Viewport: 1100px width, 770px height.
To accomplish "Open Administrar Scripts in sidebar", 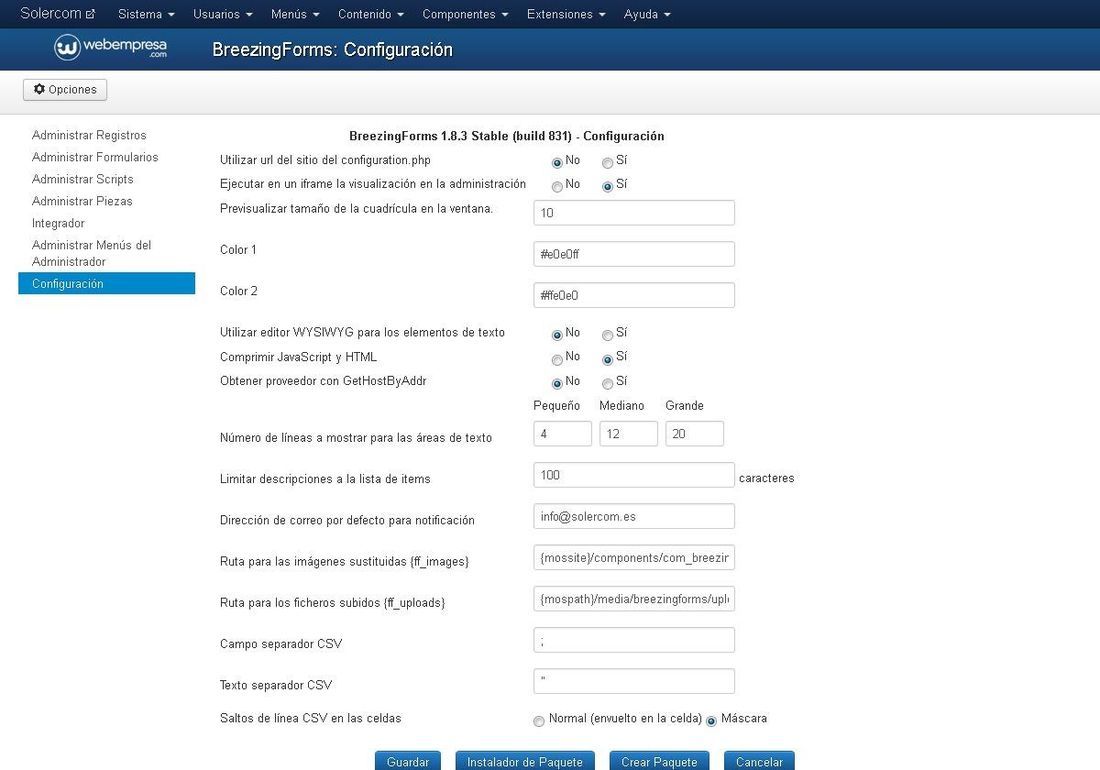I will click(82, 179).
